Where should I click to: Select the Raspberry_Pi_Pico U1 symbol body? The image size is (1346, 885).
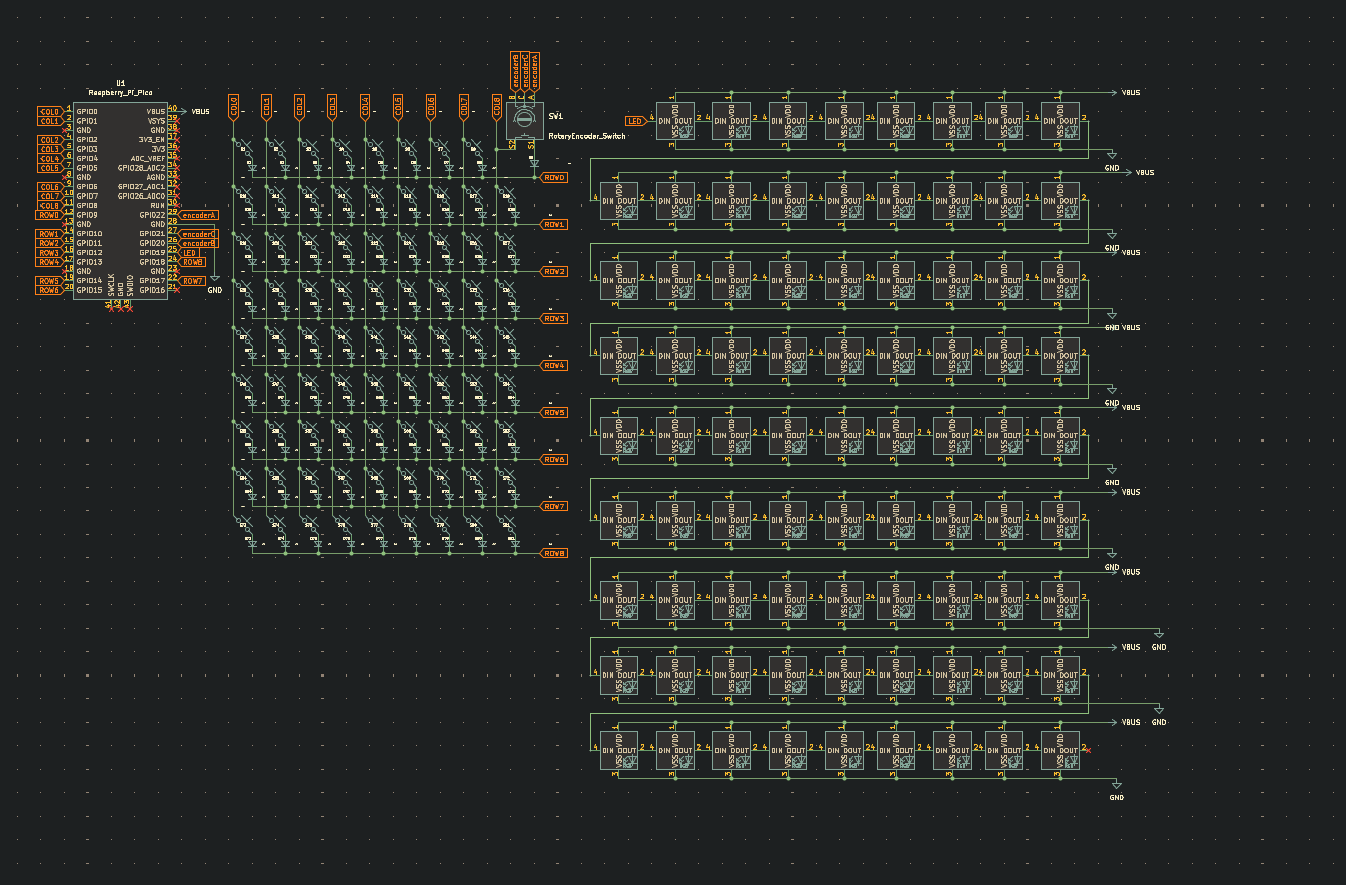tap(121, 200)
